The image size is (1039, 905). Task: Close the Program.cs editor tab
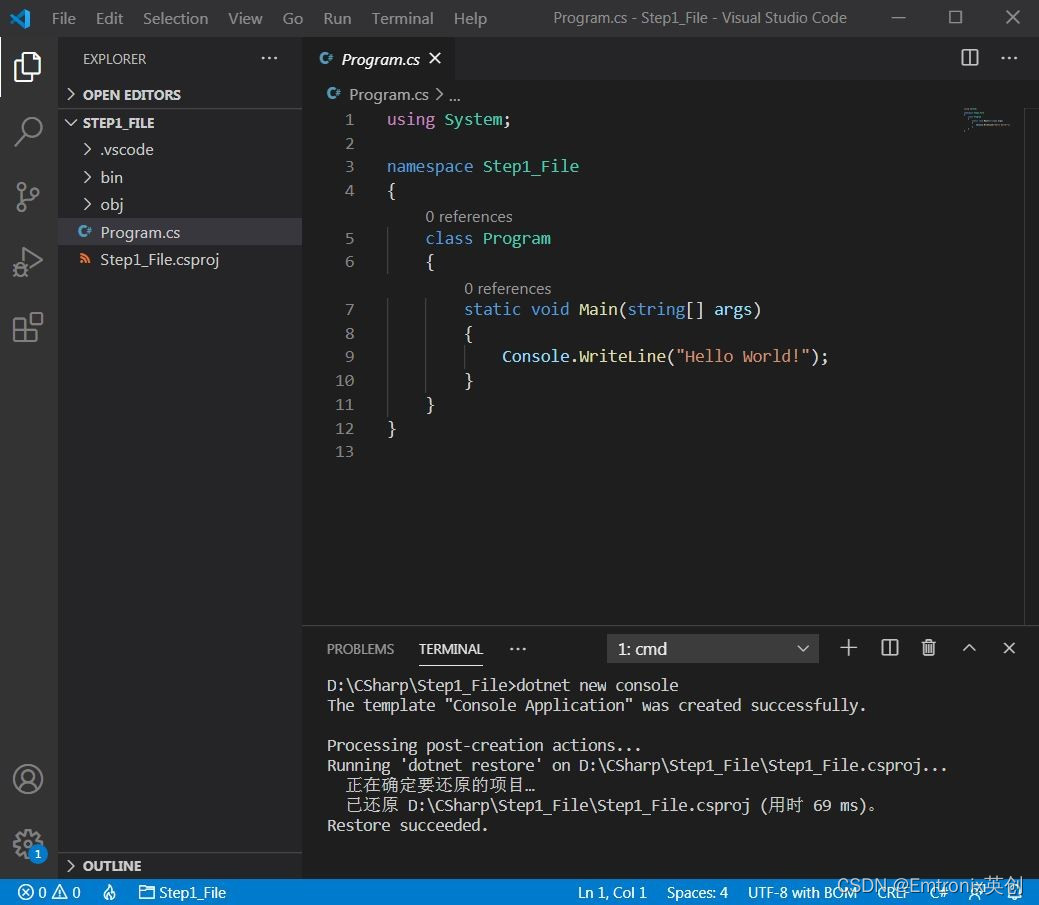click(x=435, y=58)
